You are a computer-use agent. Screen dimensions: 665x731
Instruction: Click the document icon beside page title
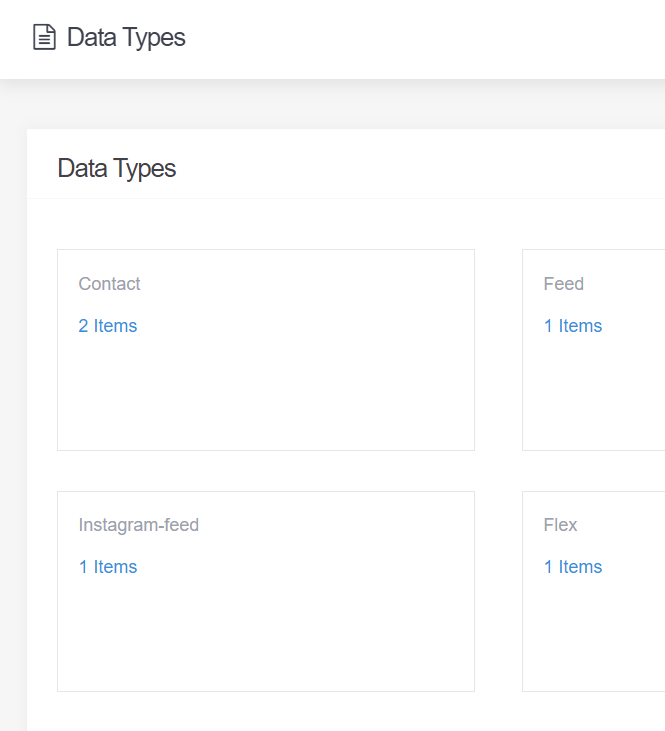point(44,37)
